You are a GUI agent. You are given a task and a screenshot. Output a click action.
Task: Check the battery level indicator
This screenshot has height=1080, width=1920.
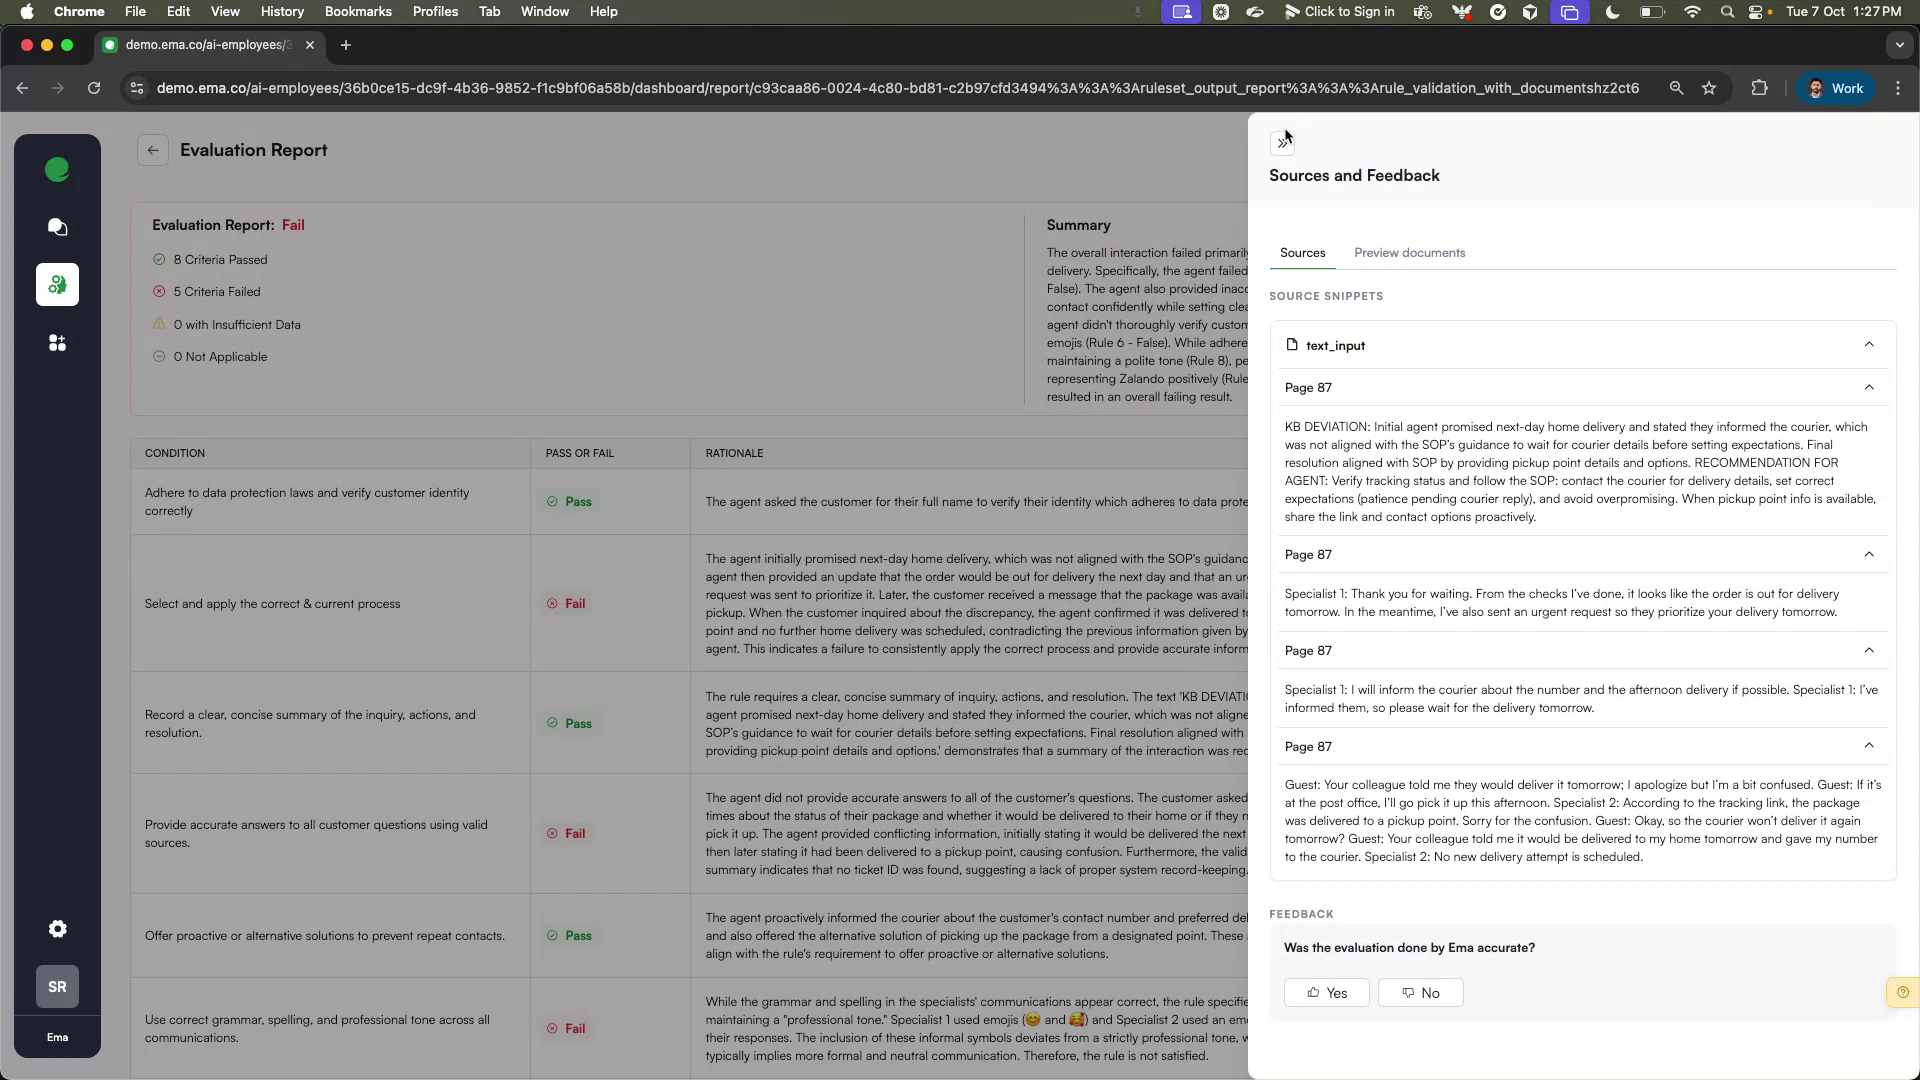pyautogui.click(x=1652, y=12)
